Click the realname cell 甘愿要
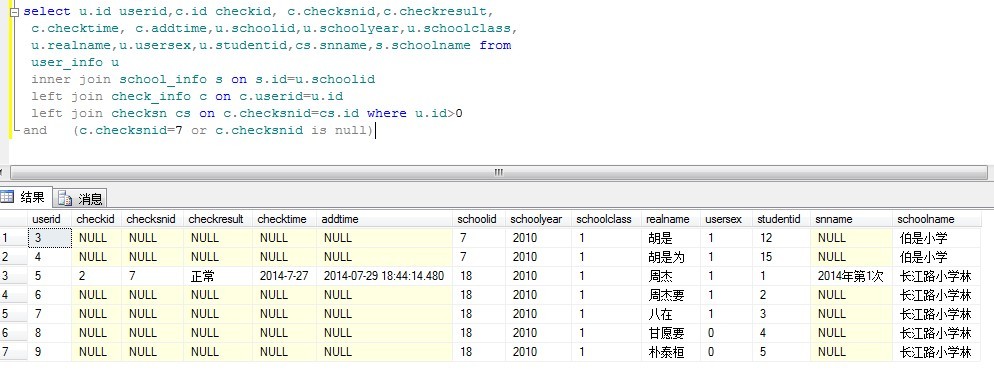Screen dimensions: 994x381 671,333
